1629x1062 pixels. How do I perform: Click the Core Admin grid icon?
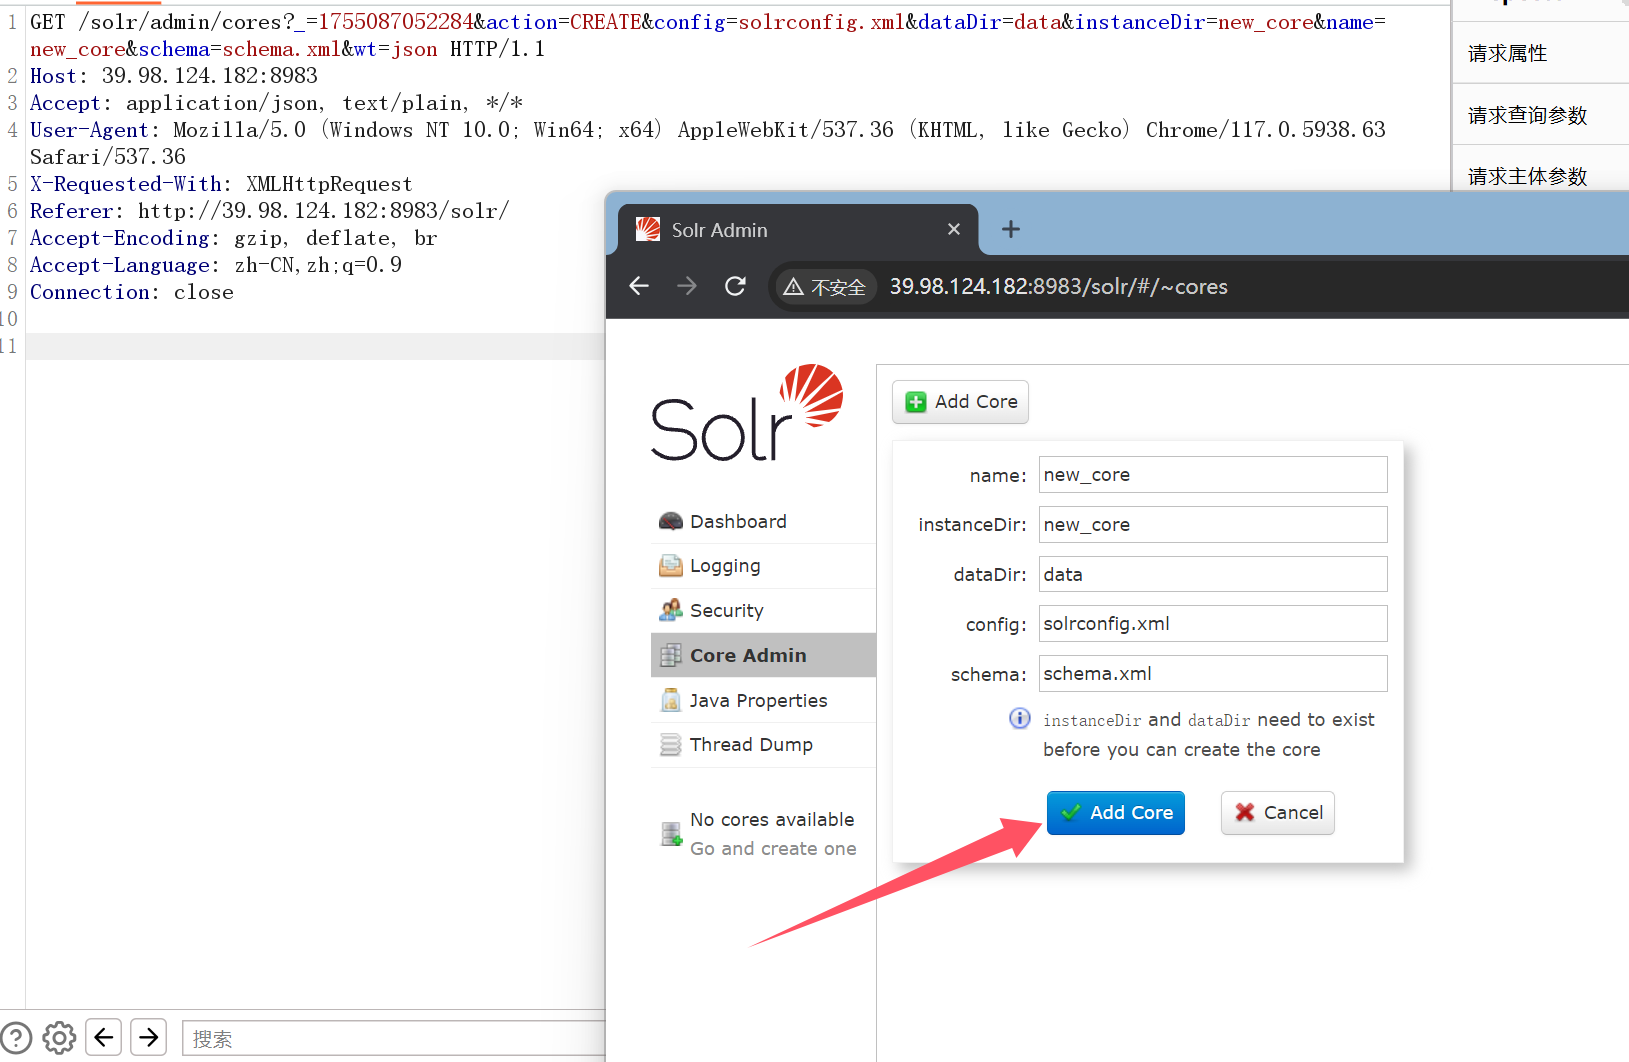coord(671,655)
